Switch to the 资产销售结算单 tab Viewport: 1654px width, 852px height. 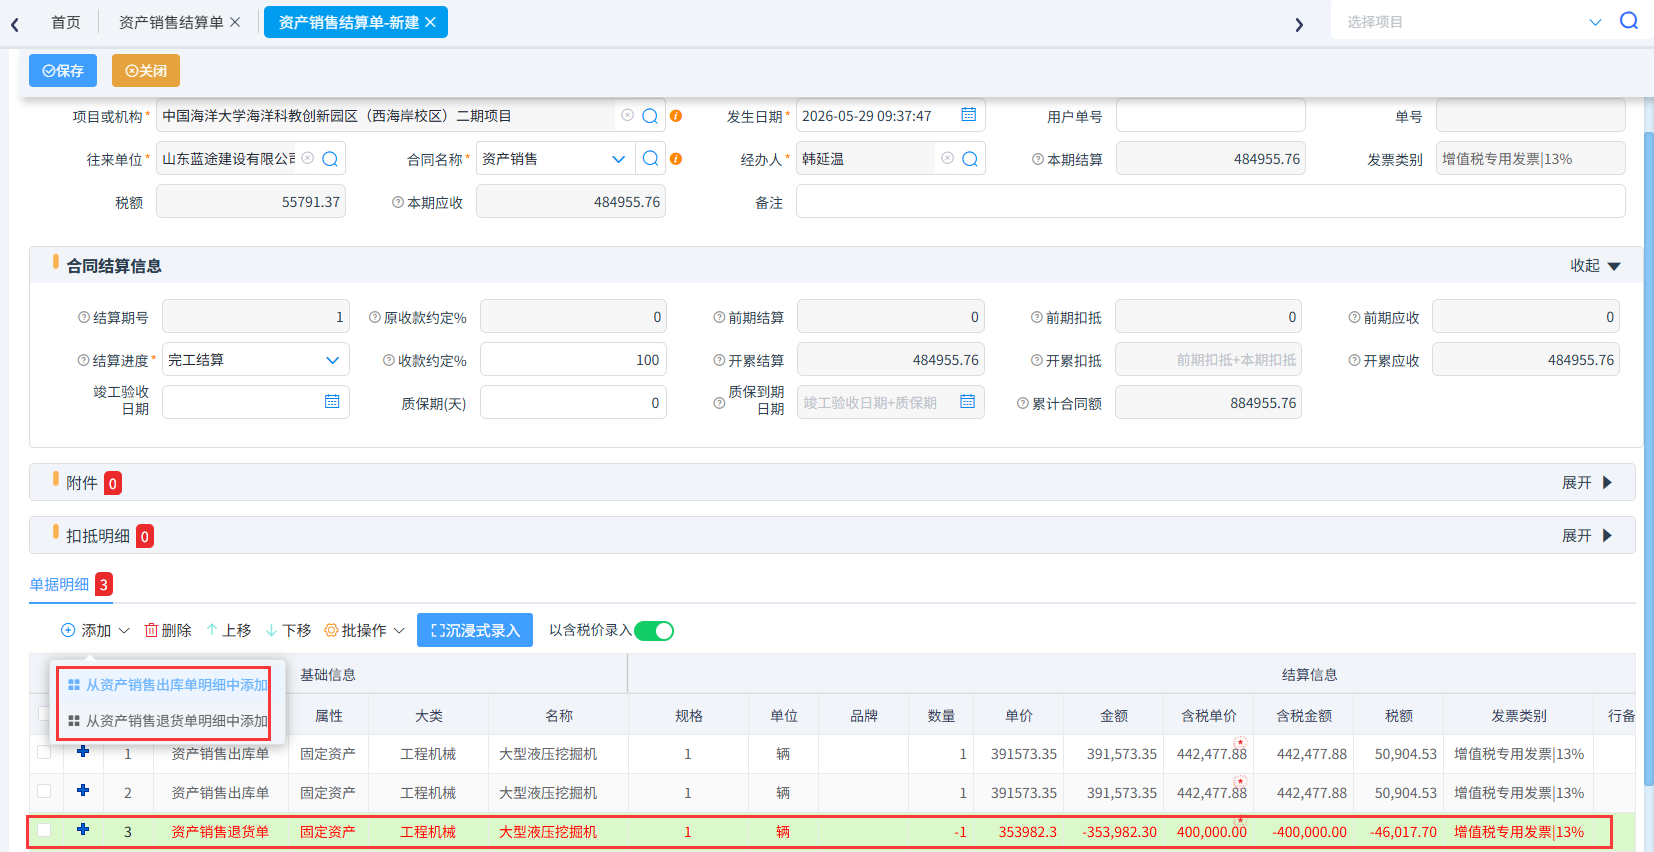coord(171,22)
